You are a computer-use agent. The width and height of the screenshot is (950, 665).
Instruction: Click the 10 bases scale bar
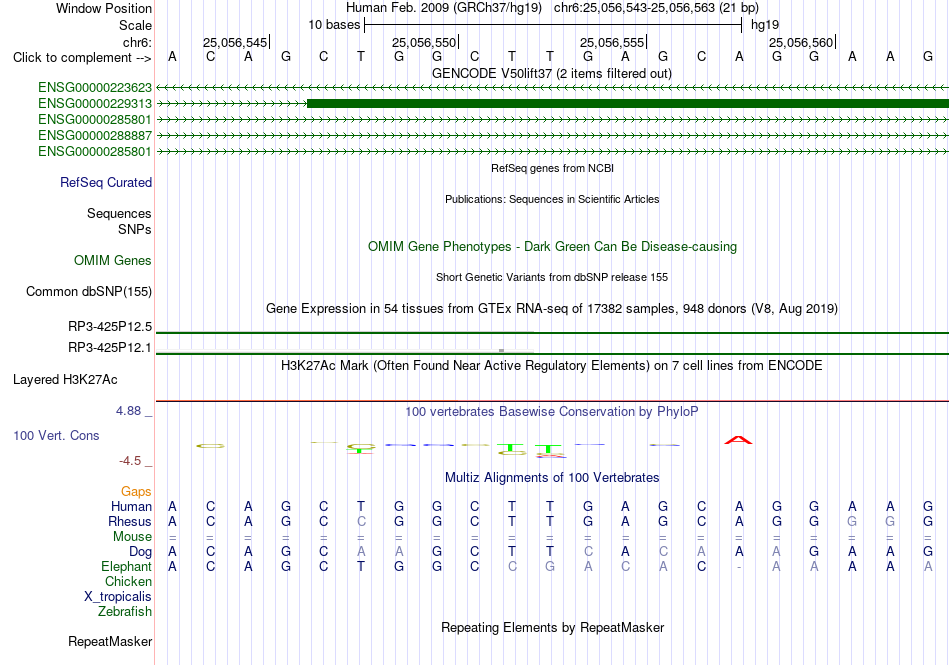553,25
